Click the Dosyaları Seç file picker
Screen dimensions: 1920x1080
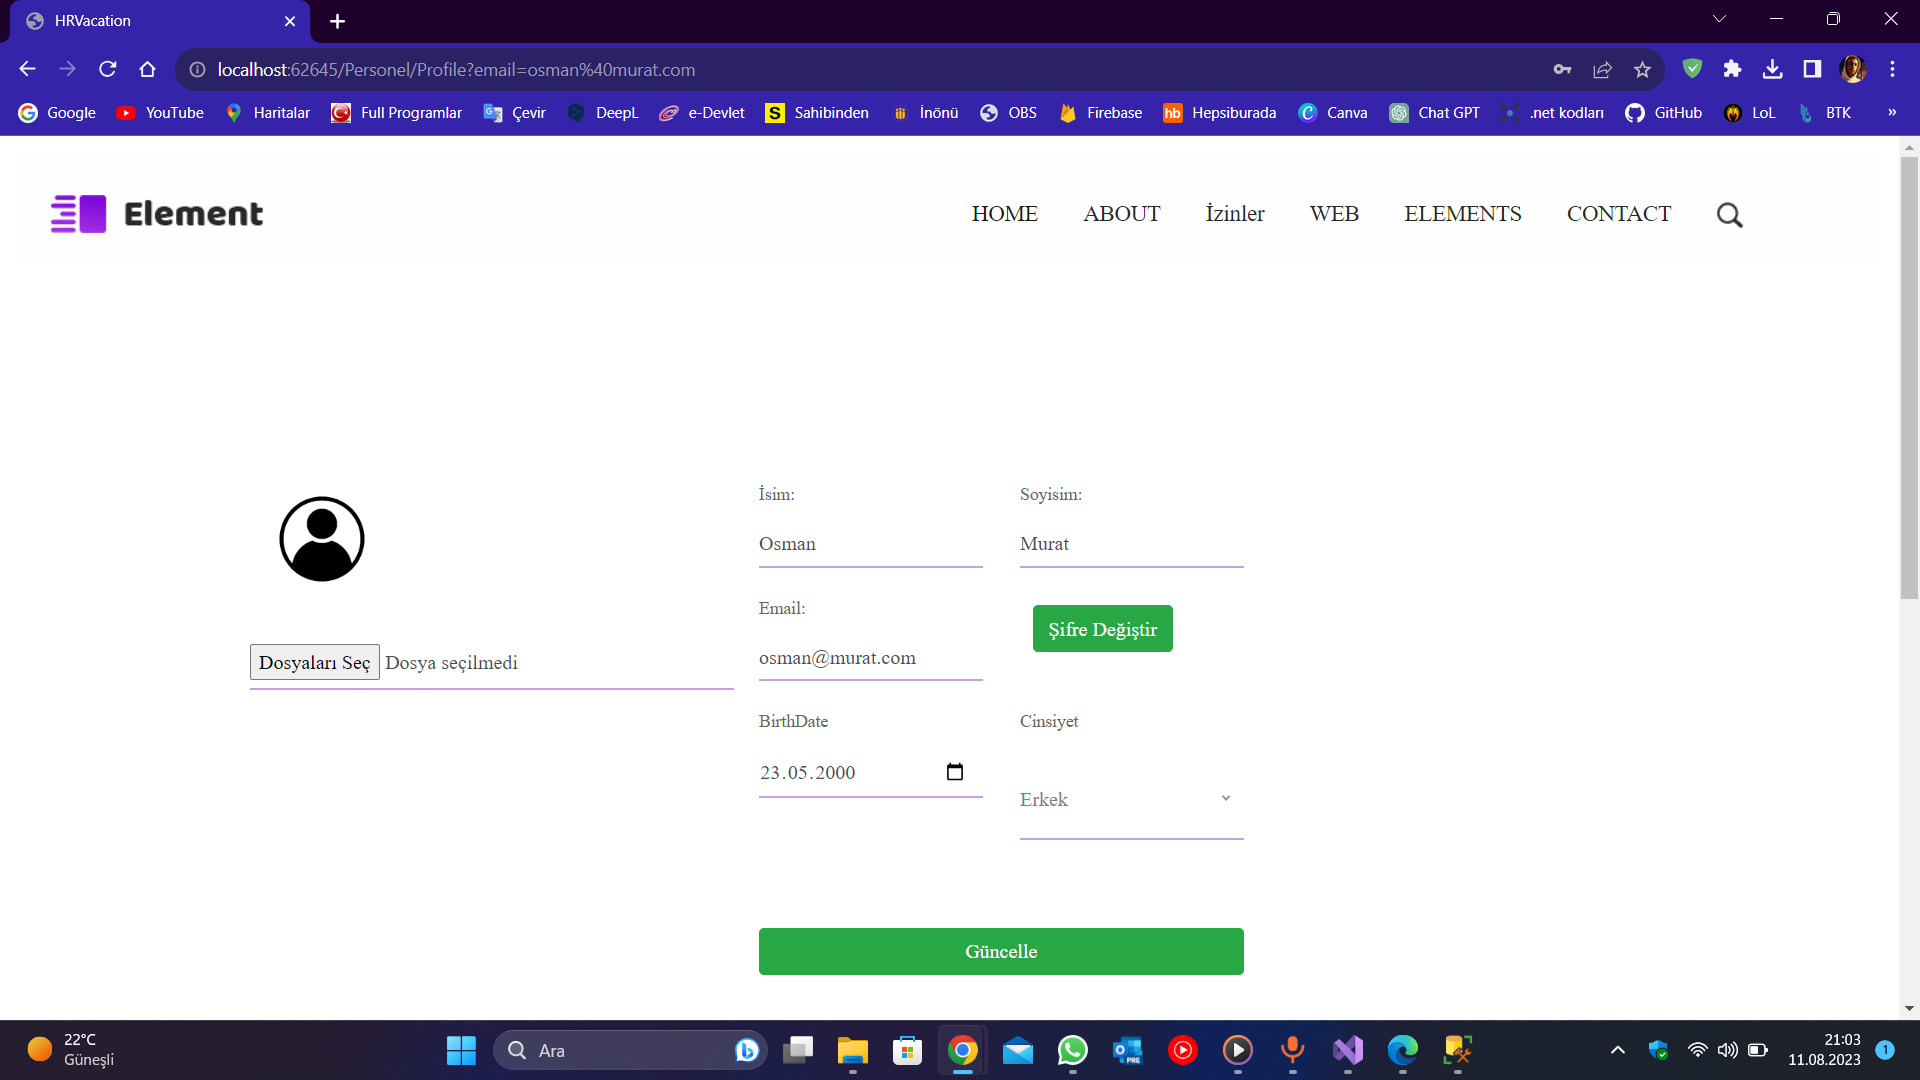[314, 662]
